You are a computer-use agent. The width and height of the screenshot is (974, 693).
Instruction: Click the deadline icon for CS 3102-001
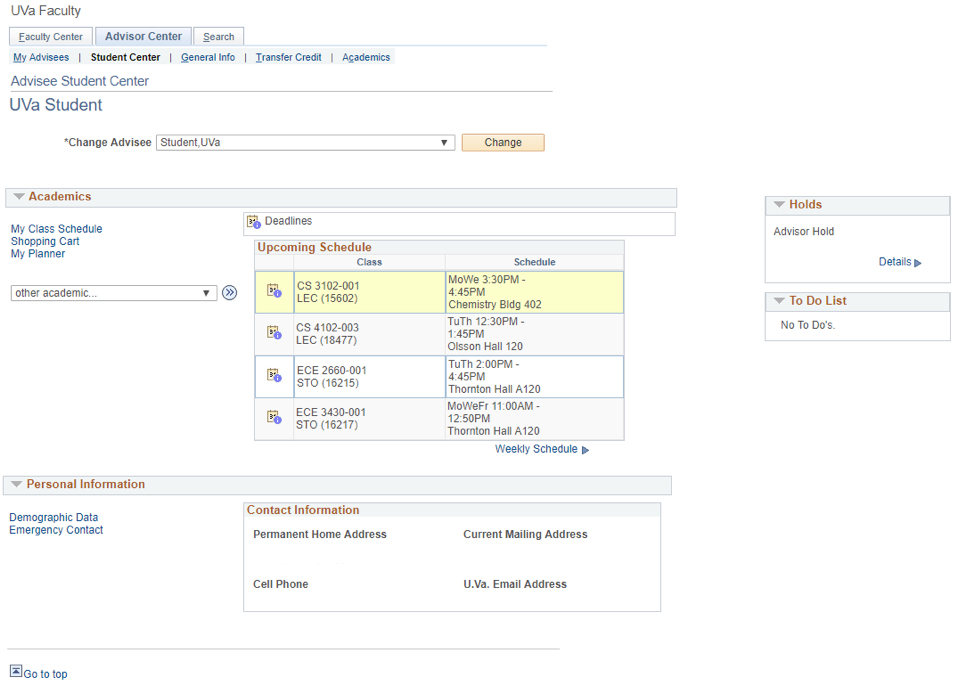[274, 292]
